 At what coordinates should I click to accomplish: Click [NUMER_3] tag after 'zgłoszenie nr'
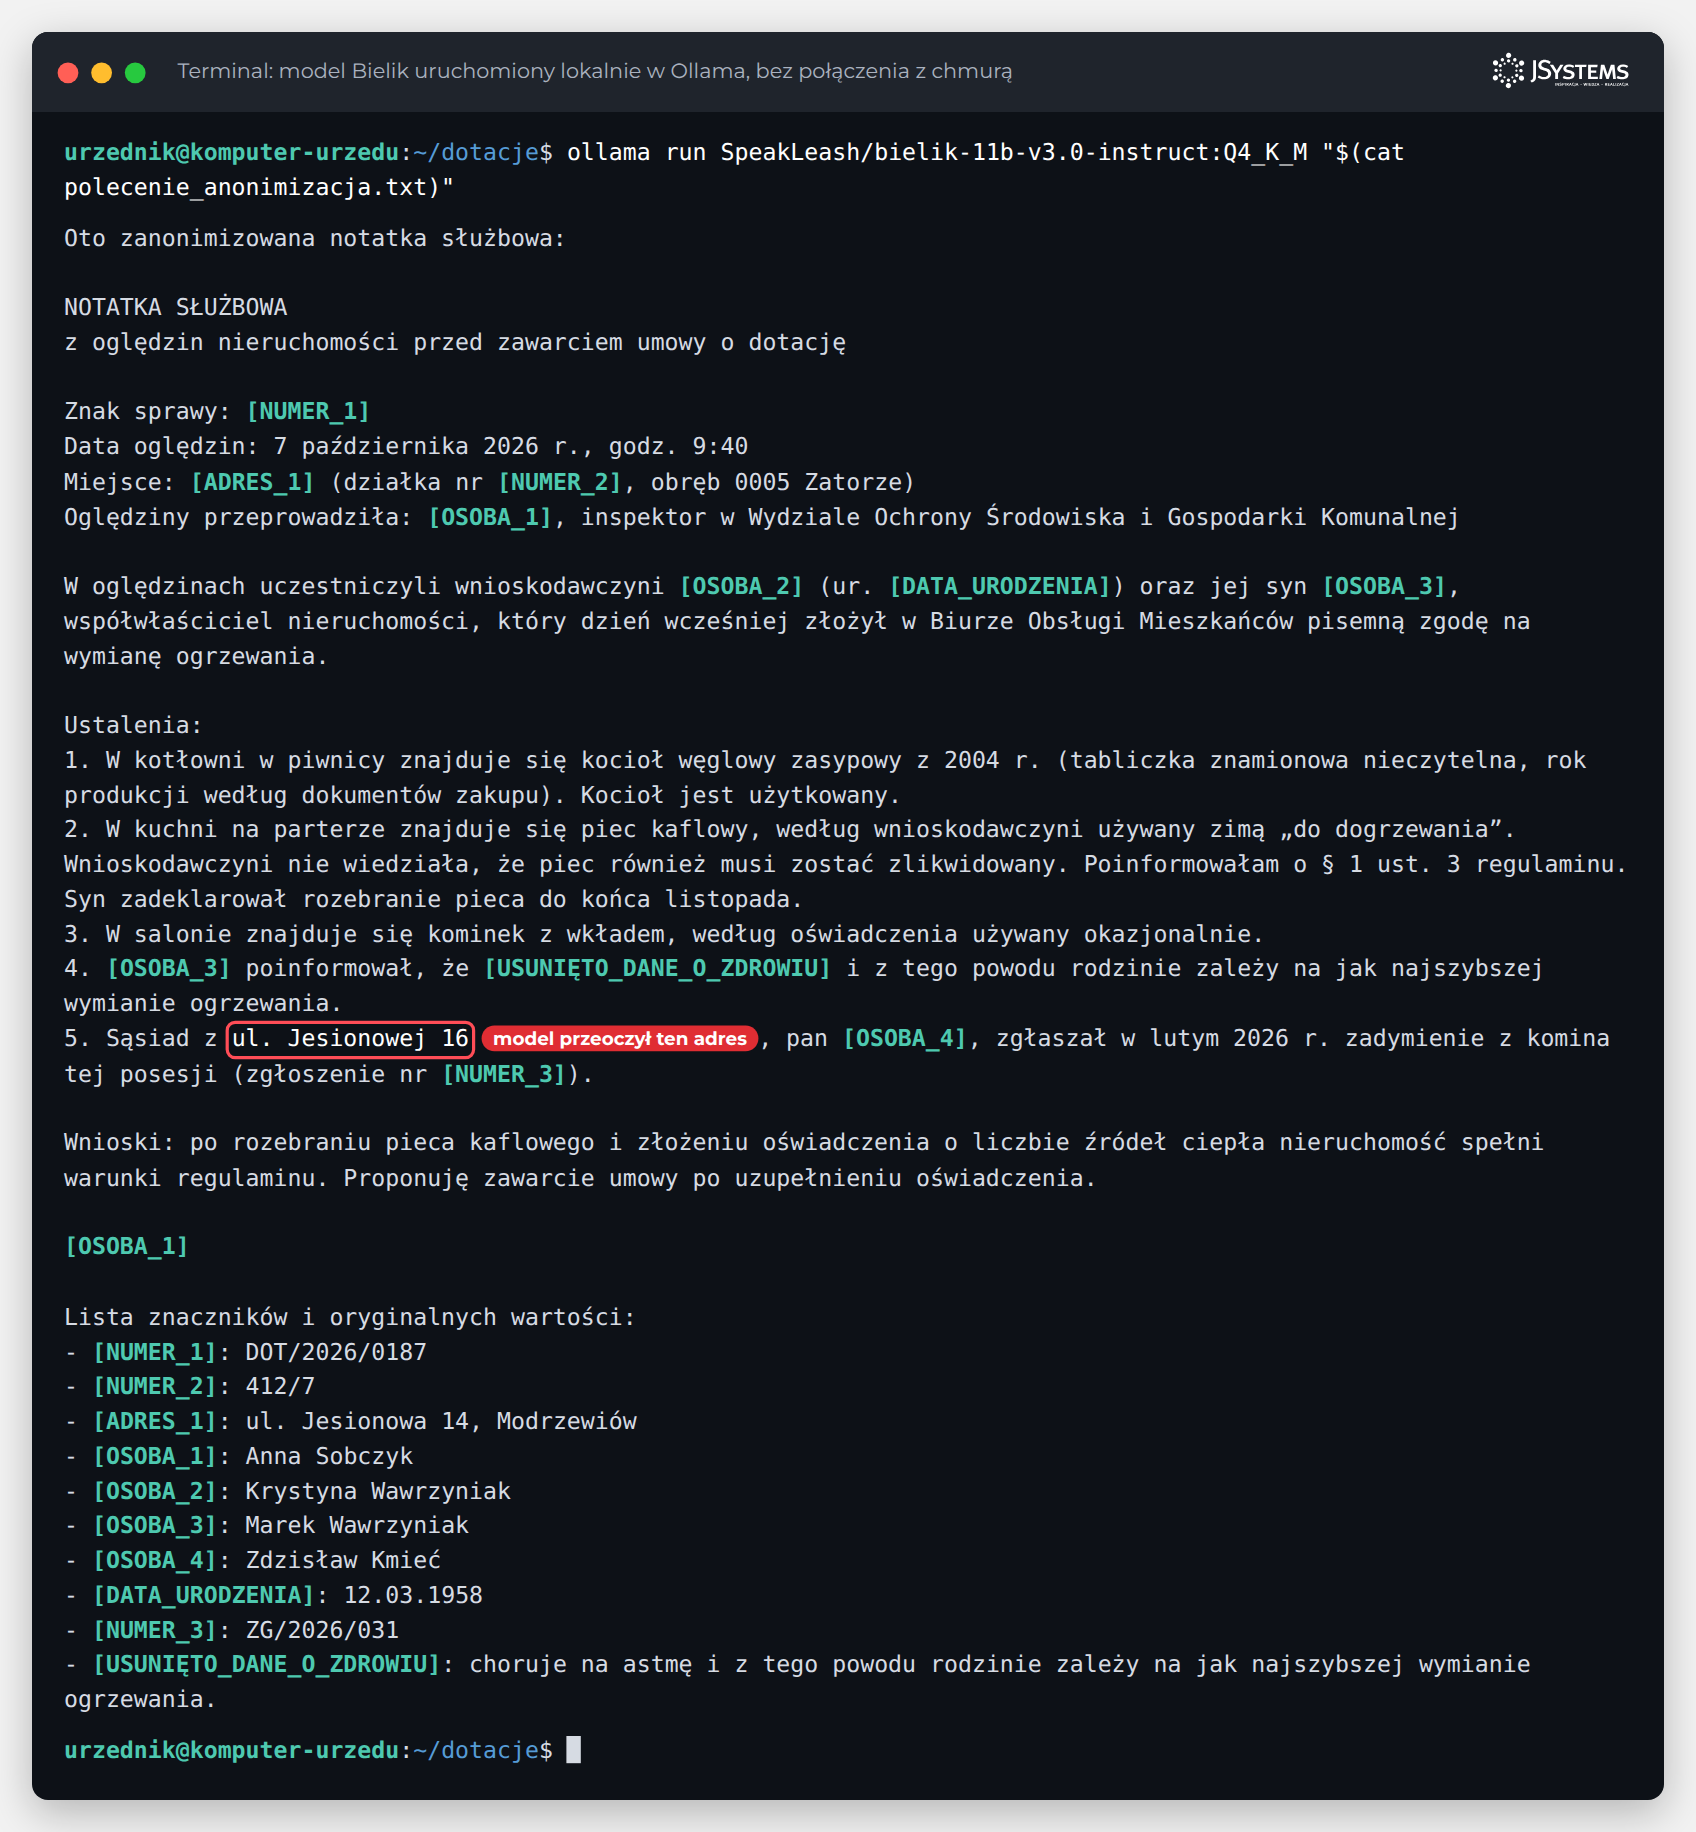tap(504, 1074)
